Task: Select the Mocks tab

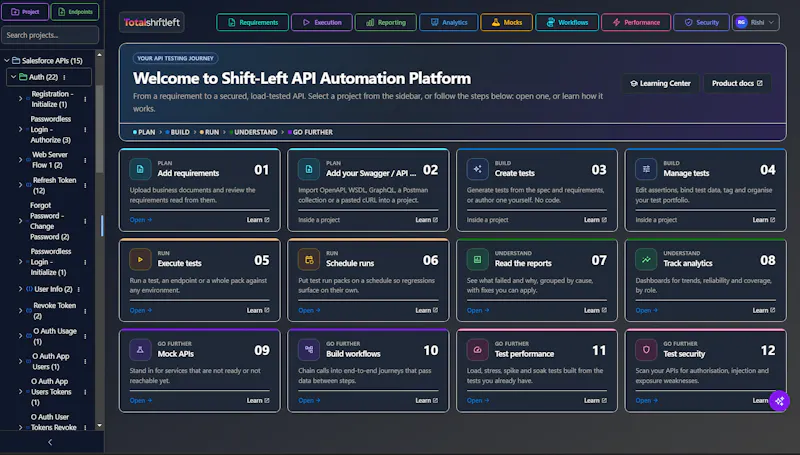Action: (x=506, y=22)
